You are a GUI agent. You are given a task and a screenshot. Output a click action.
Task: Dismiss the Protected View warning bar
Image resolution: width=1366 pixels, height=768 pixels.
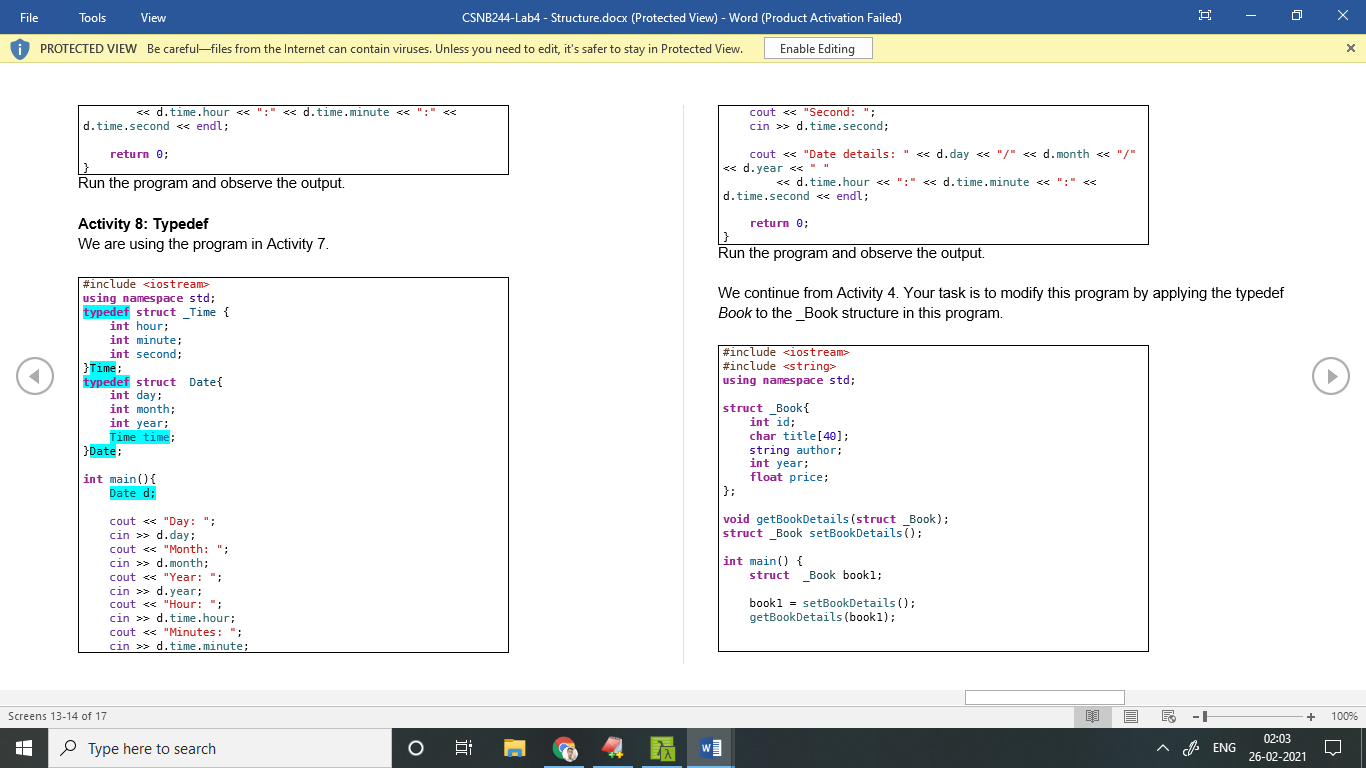1350,47
